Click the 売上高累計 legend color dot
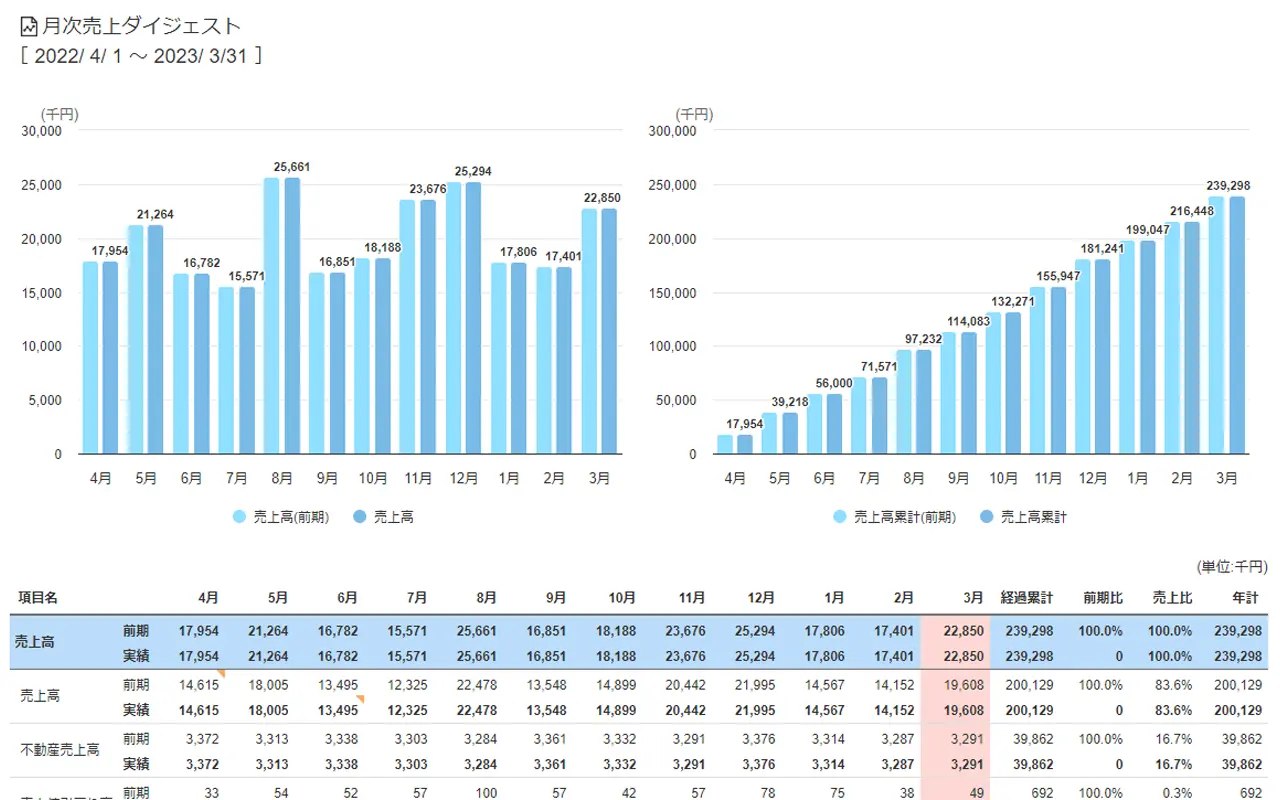1280x800 pixels. coord(988,517)
